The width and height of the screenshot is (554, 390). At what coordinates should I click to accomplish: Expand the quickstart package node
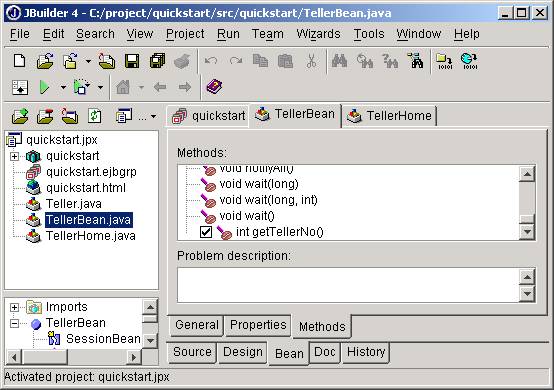click(14, 156)
